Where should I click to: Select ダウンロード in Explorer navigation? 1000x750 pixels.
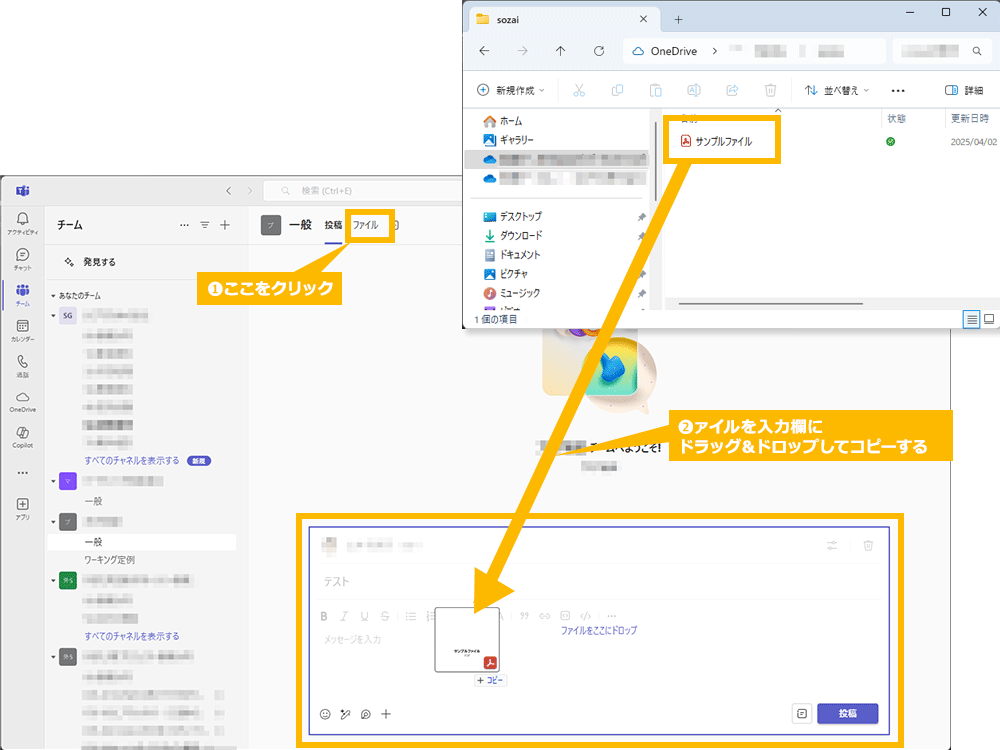pyautogui.click(x=513, y=235)
